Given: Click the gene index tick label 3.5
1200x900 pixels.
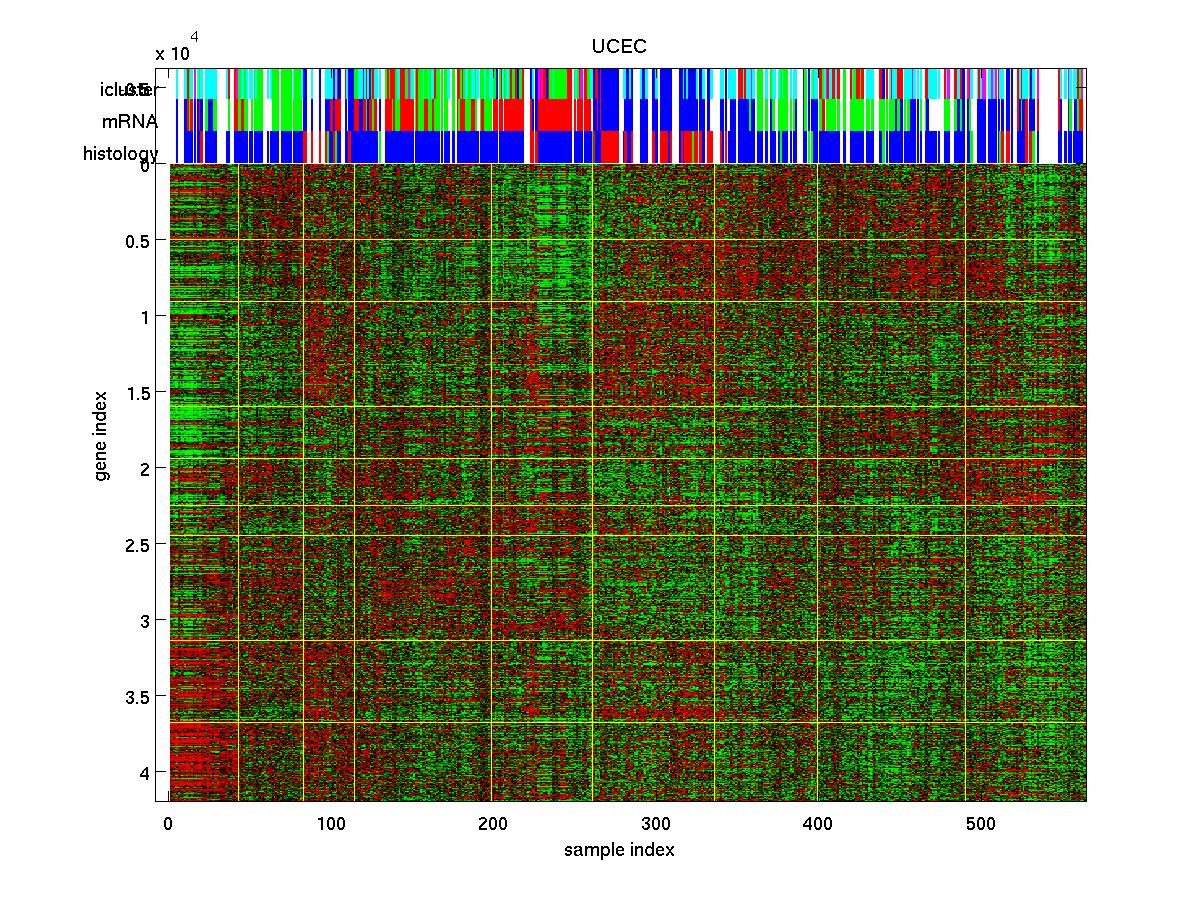Looking at the screenshot, I should point(137,697).
